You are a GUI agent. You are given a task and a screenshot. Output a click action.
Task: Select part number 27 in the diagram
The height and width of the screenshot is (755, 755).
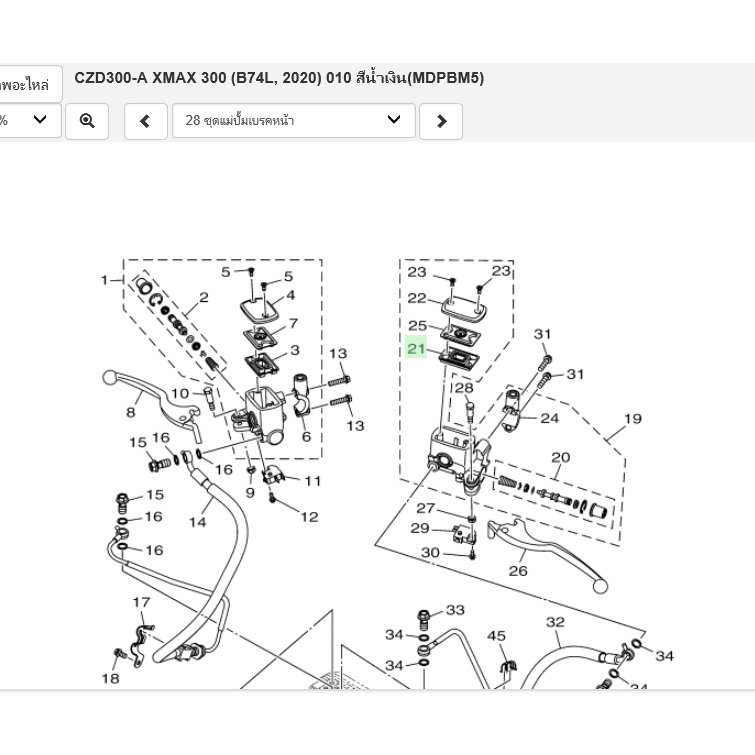[x=426, y=508]
